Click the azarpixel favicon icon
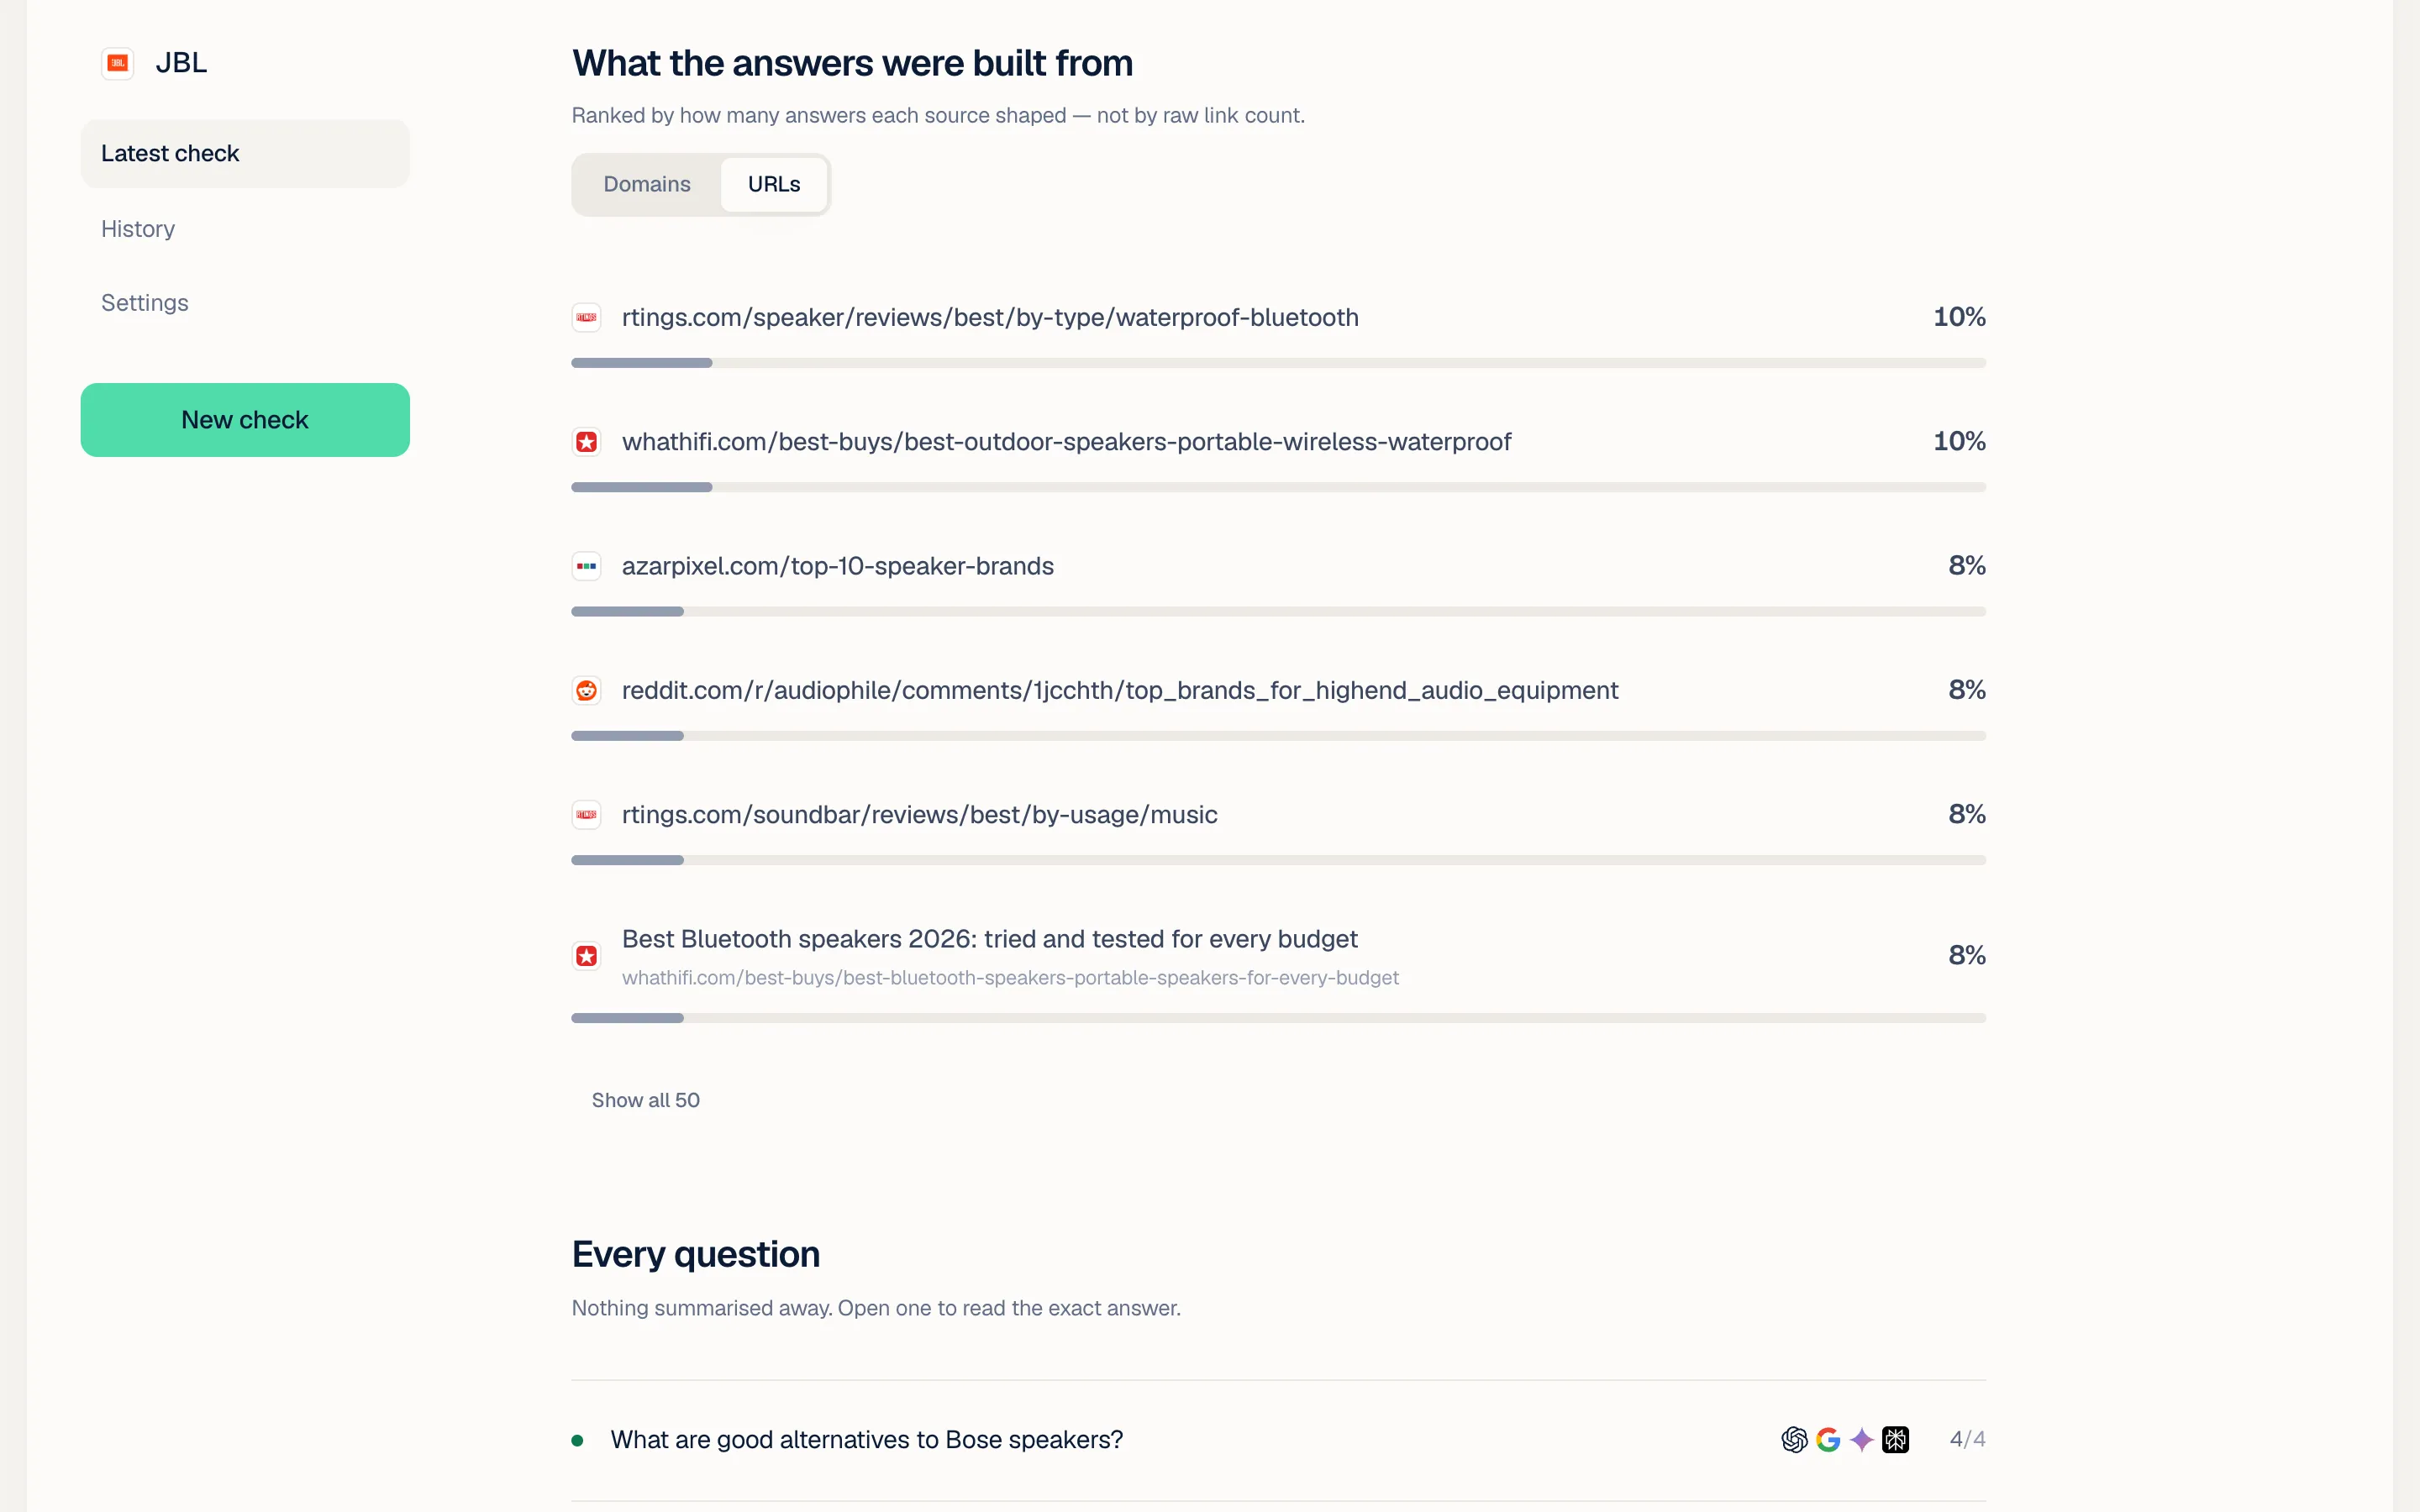This screenshot has height=1512, width=2420. [x=586, y=566]
